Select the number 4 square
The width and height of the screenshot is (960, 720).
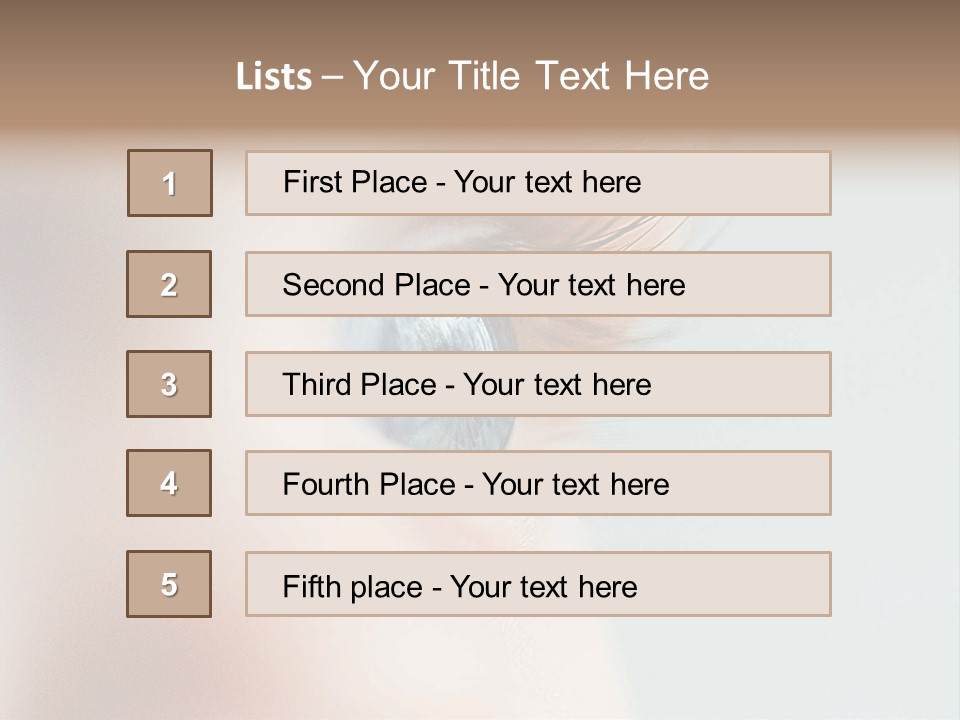click(x=169, y=483)
